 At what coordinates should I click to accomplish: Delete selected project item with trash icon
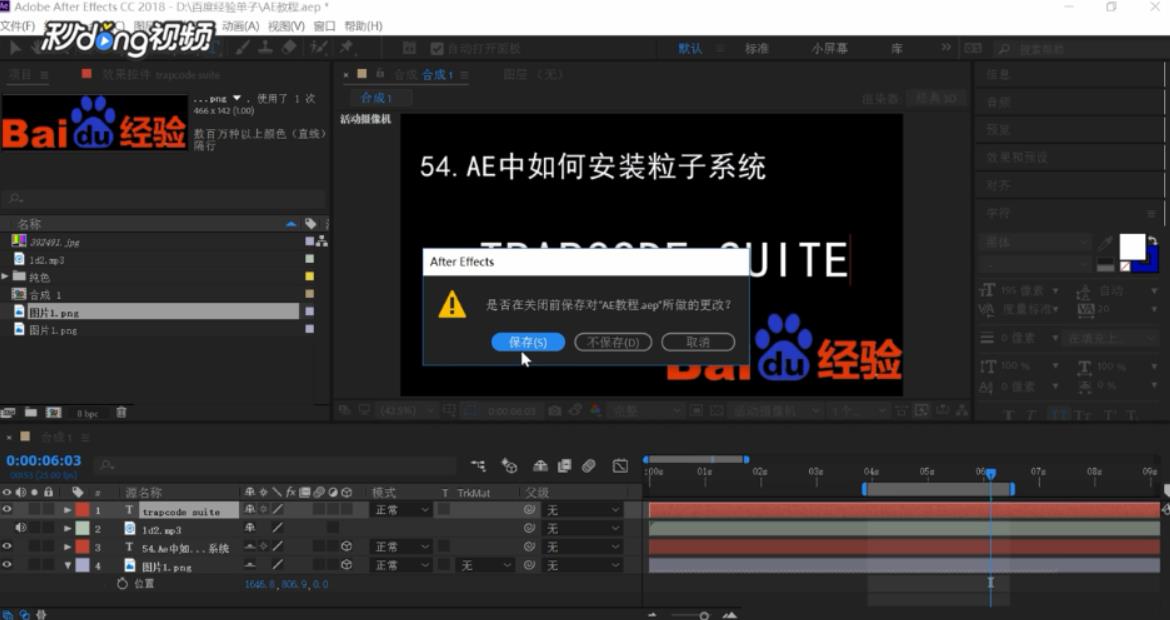pyautogui.click(x=121, y=413)
